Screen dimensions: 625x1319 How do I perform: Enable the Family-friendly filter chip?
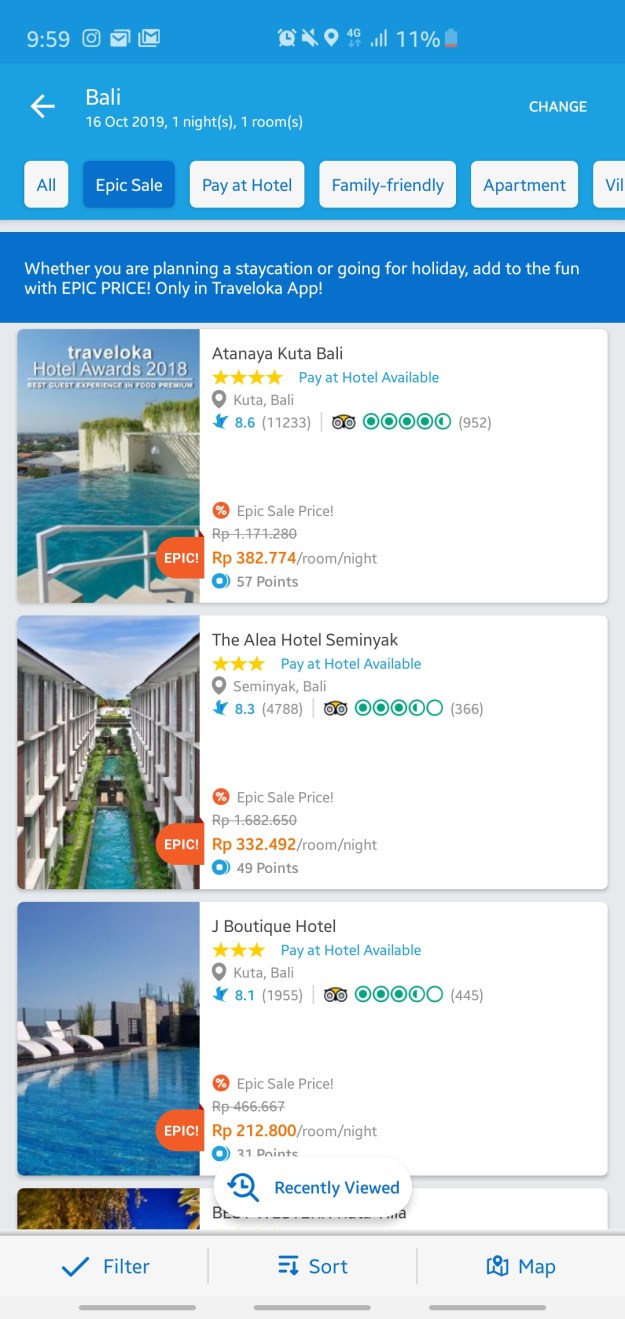tap(387, 185)
